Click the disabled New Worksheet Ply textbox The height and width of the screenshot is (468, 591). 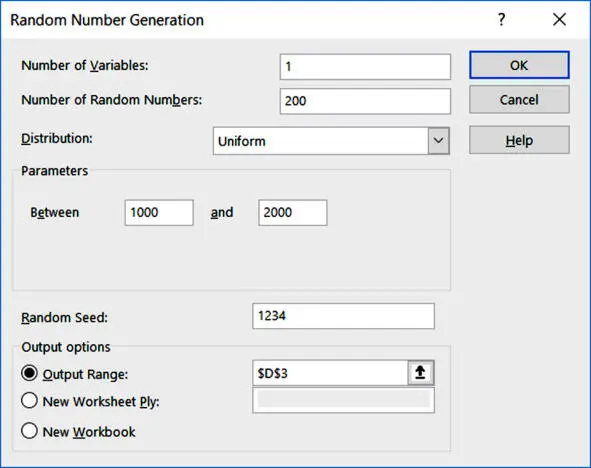point(343,400)
